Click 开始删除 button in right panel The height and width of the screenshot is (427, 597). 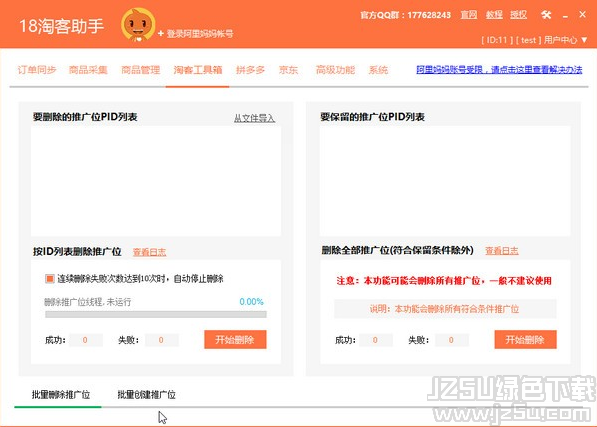click(525, 339)
